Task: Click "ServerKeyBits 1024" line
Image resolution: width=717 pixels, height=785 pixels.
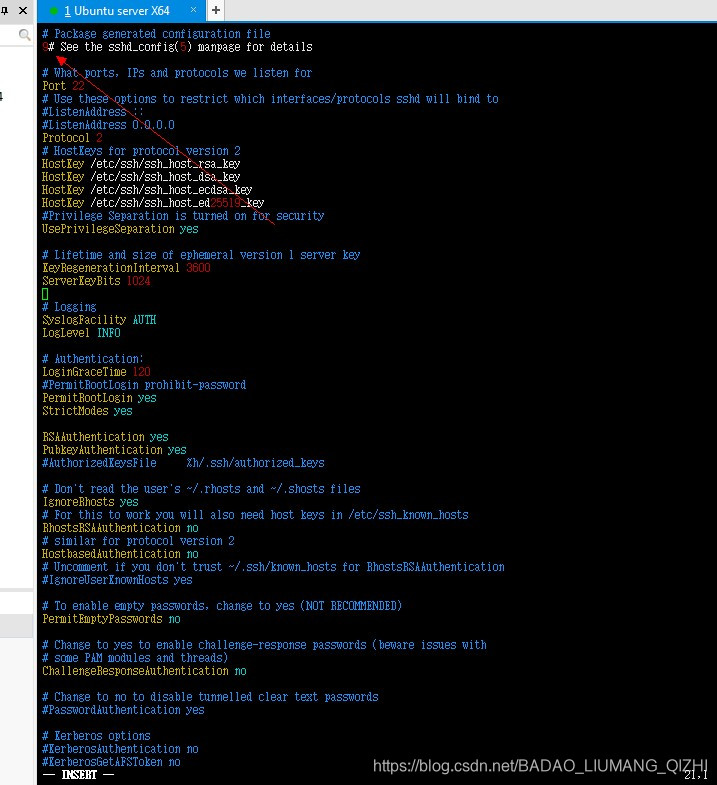Action: pyautogui.click(x=96, y=281)
